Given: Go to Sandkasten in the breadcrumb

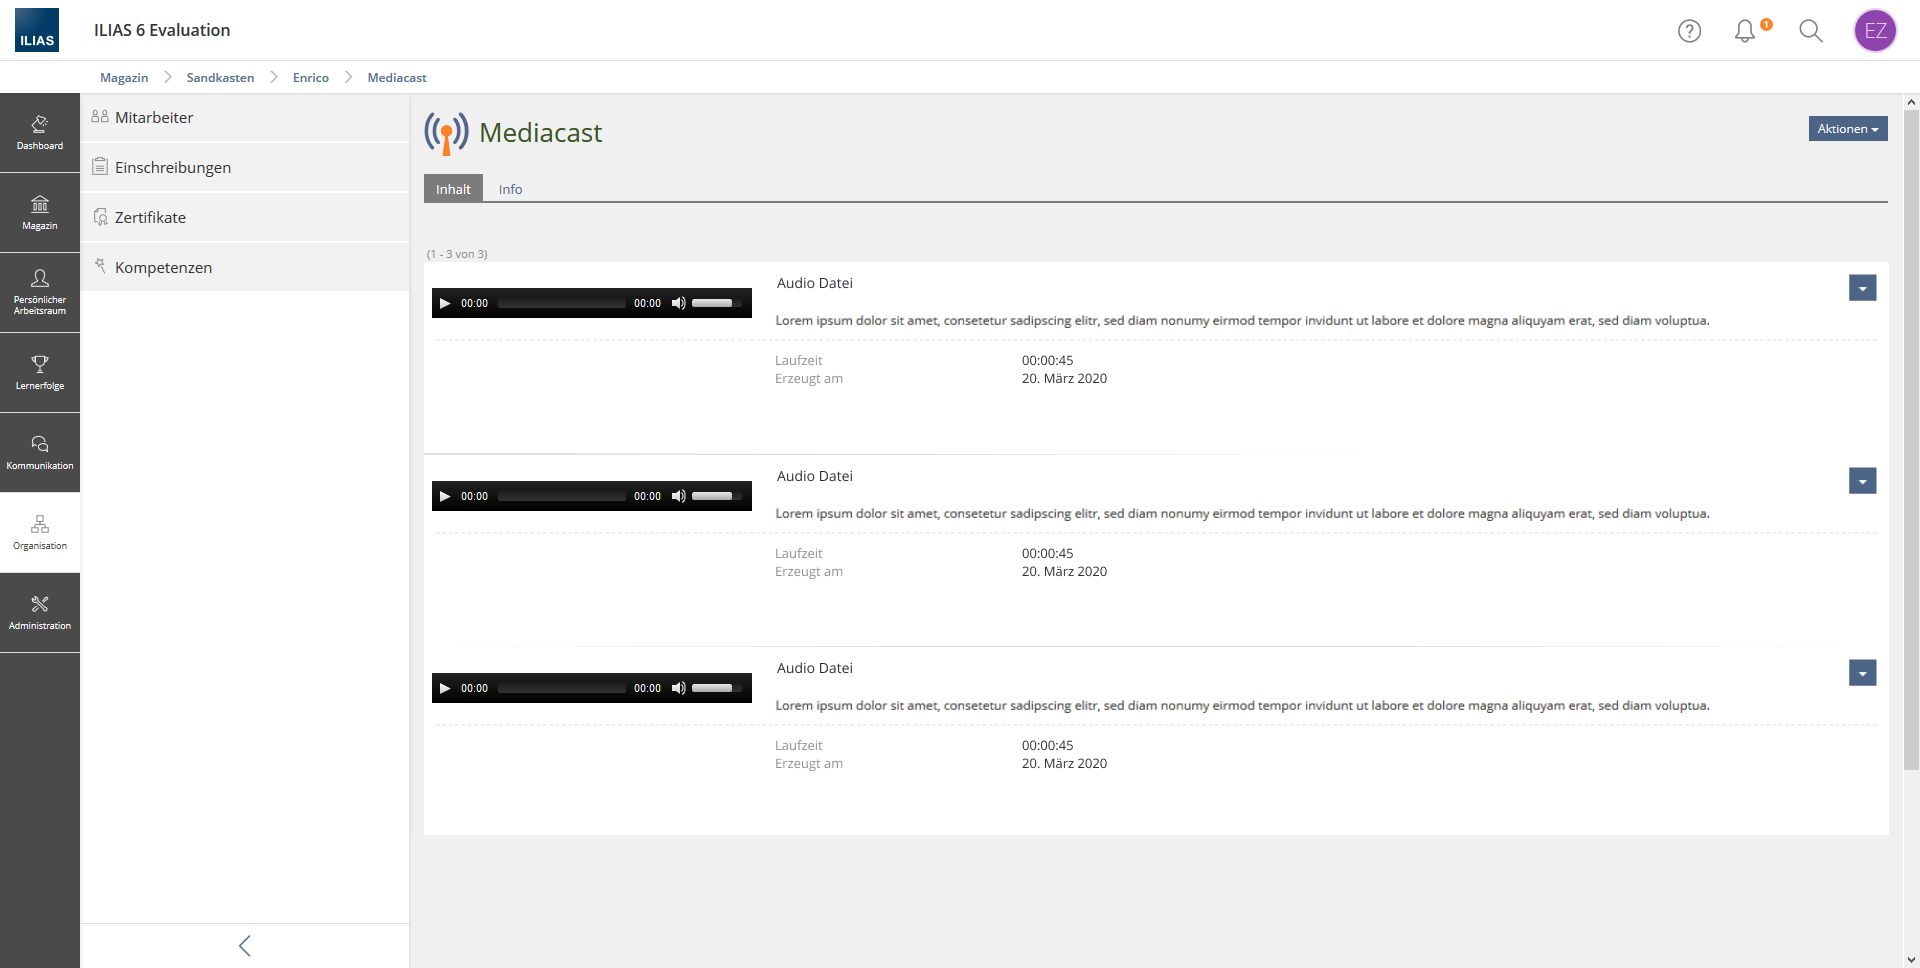Looking at the screenshot, I should pyautogui.click(x=220, y=78).
